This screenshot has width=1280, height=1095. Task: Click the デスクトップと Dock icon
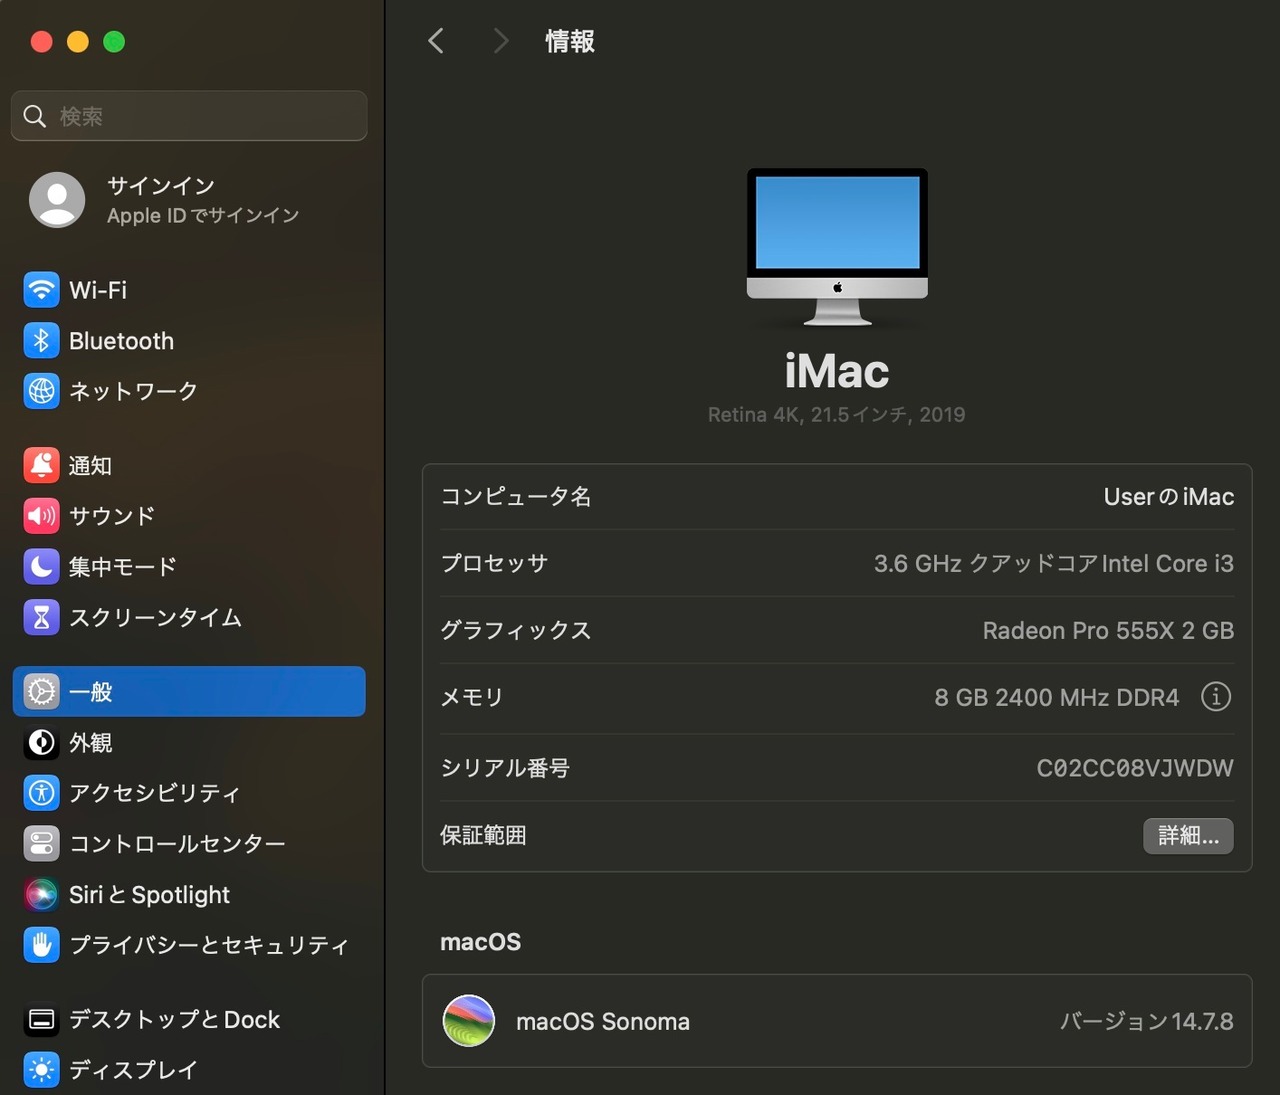pyautogui.click(x=41, y=1019)
